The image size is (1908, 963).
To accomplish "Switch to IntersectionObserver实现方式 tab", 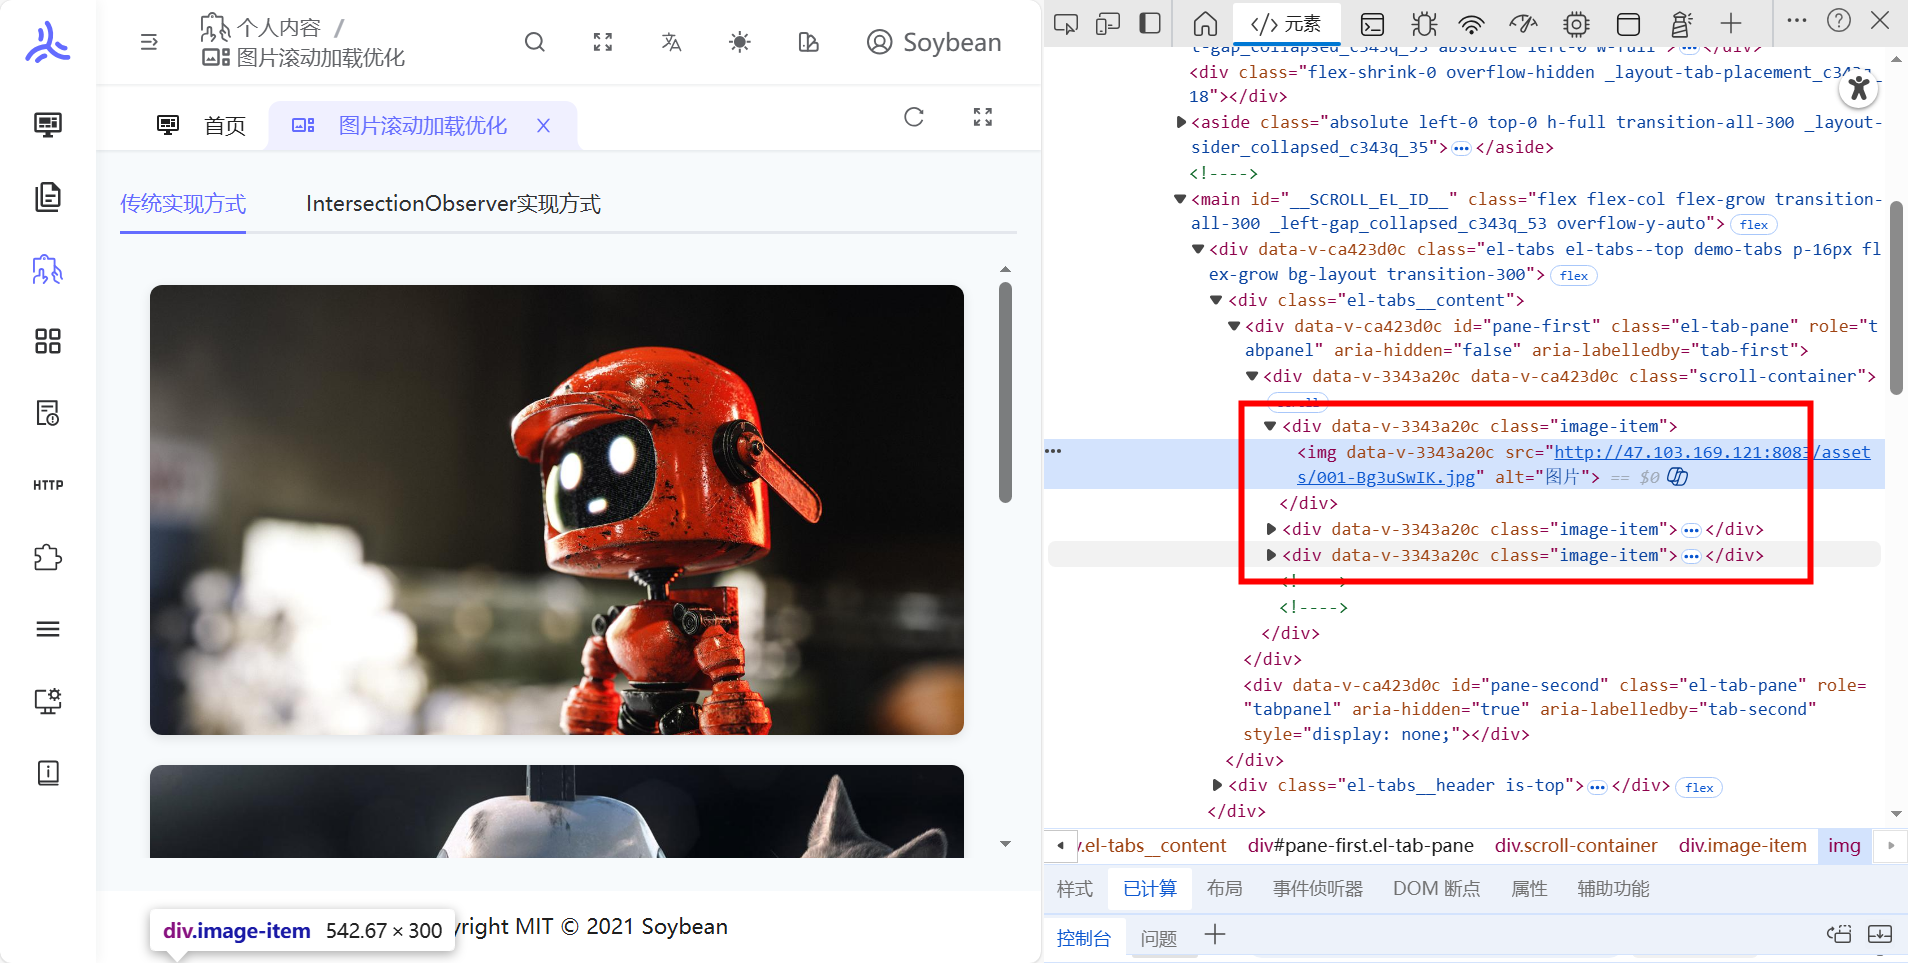I will click(x=452, y=203).
